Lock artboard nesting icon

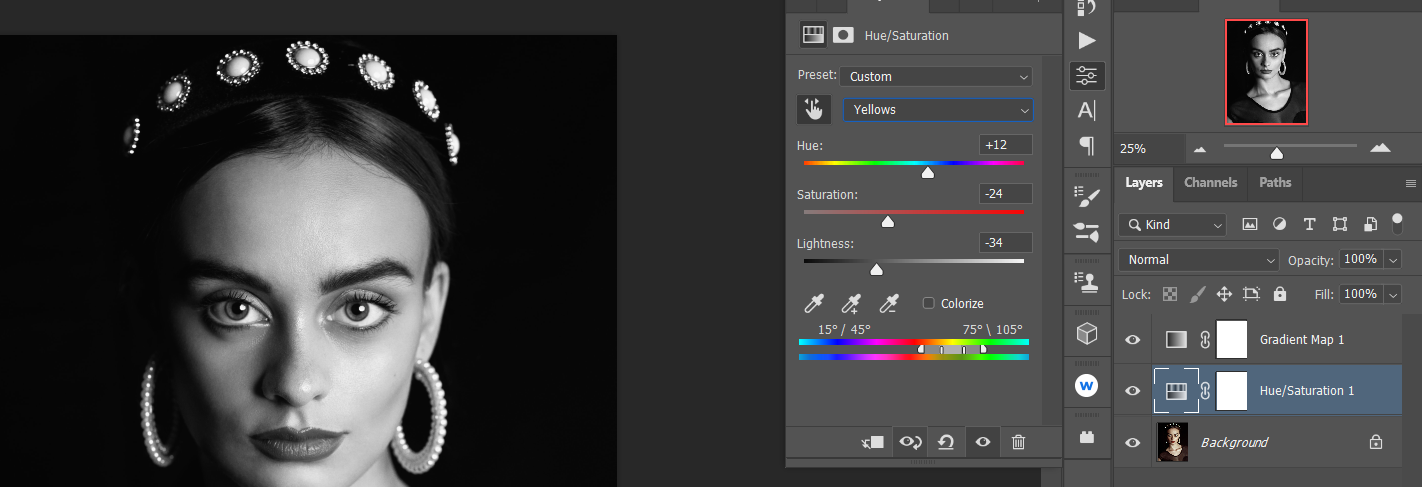[1251, 294]
